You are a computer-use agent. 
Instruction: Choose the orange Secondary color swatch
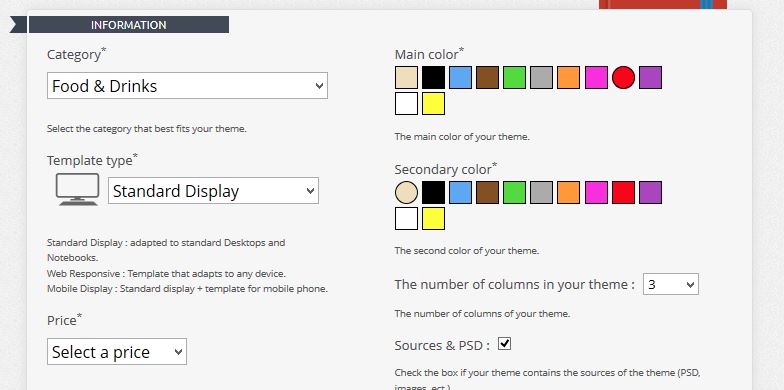point(568,192)
